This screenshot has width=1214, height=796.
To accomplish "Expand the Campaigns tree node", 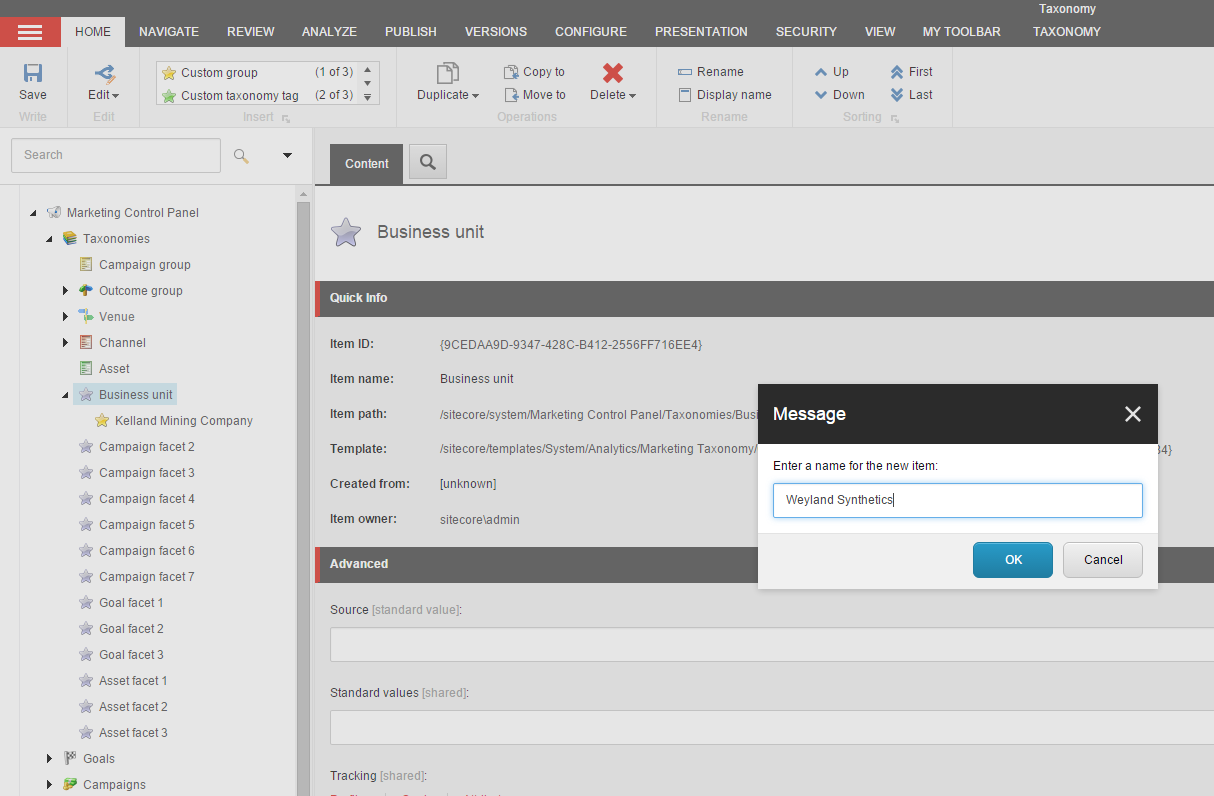I will coord(49,785).
